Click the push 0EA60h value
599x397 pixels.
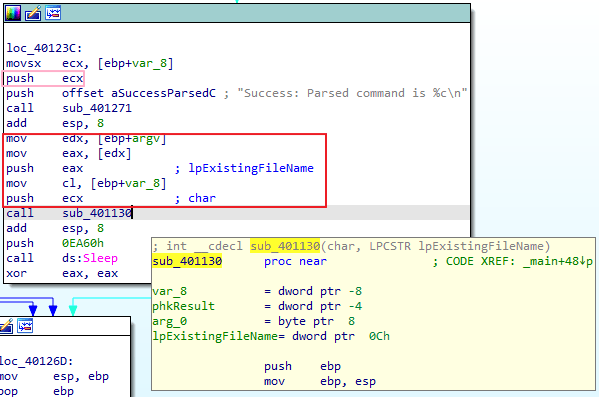83,243
